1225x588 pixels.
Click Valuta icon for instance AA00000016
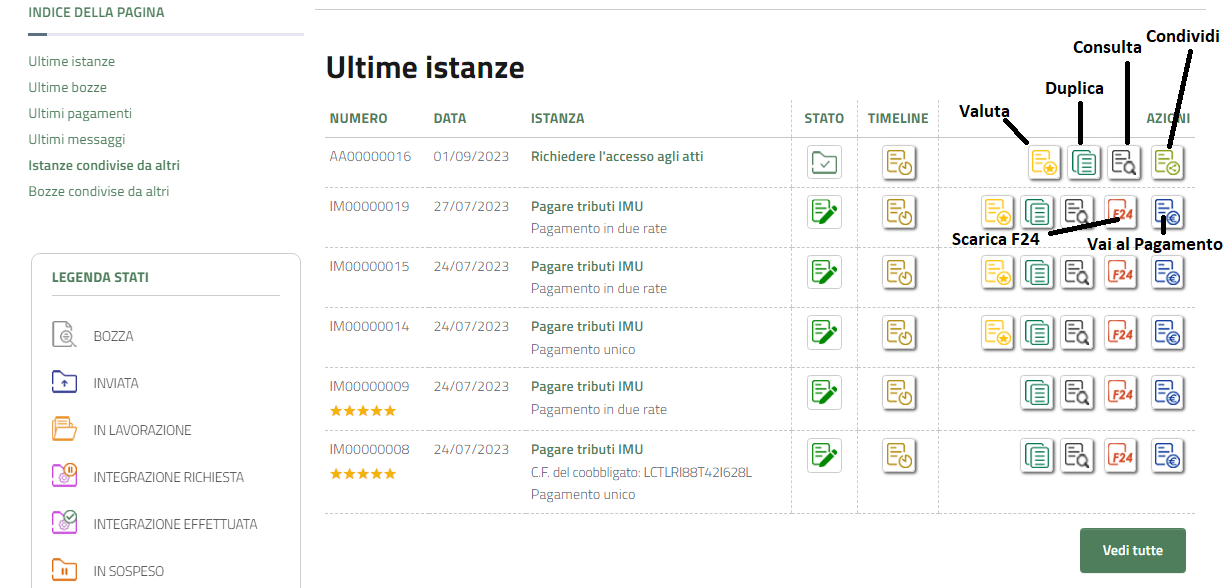coord(1045,162)
